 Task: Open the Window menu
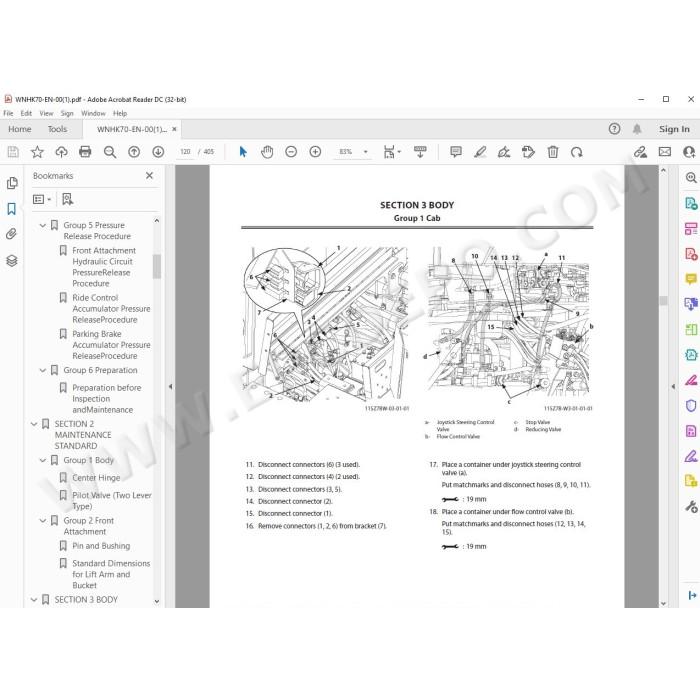pyautogui.click(x=93, y=113)
